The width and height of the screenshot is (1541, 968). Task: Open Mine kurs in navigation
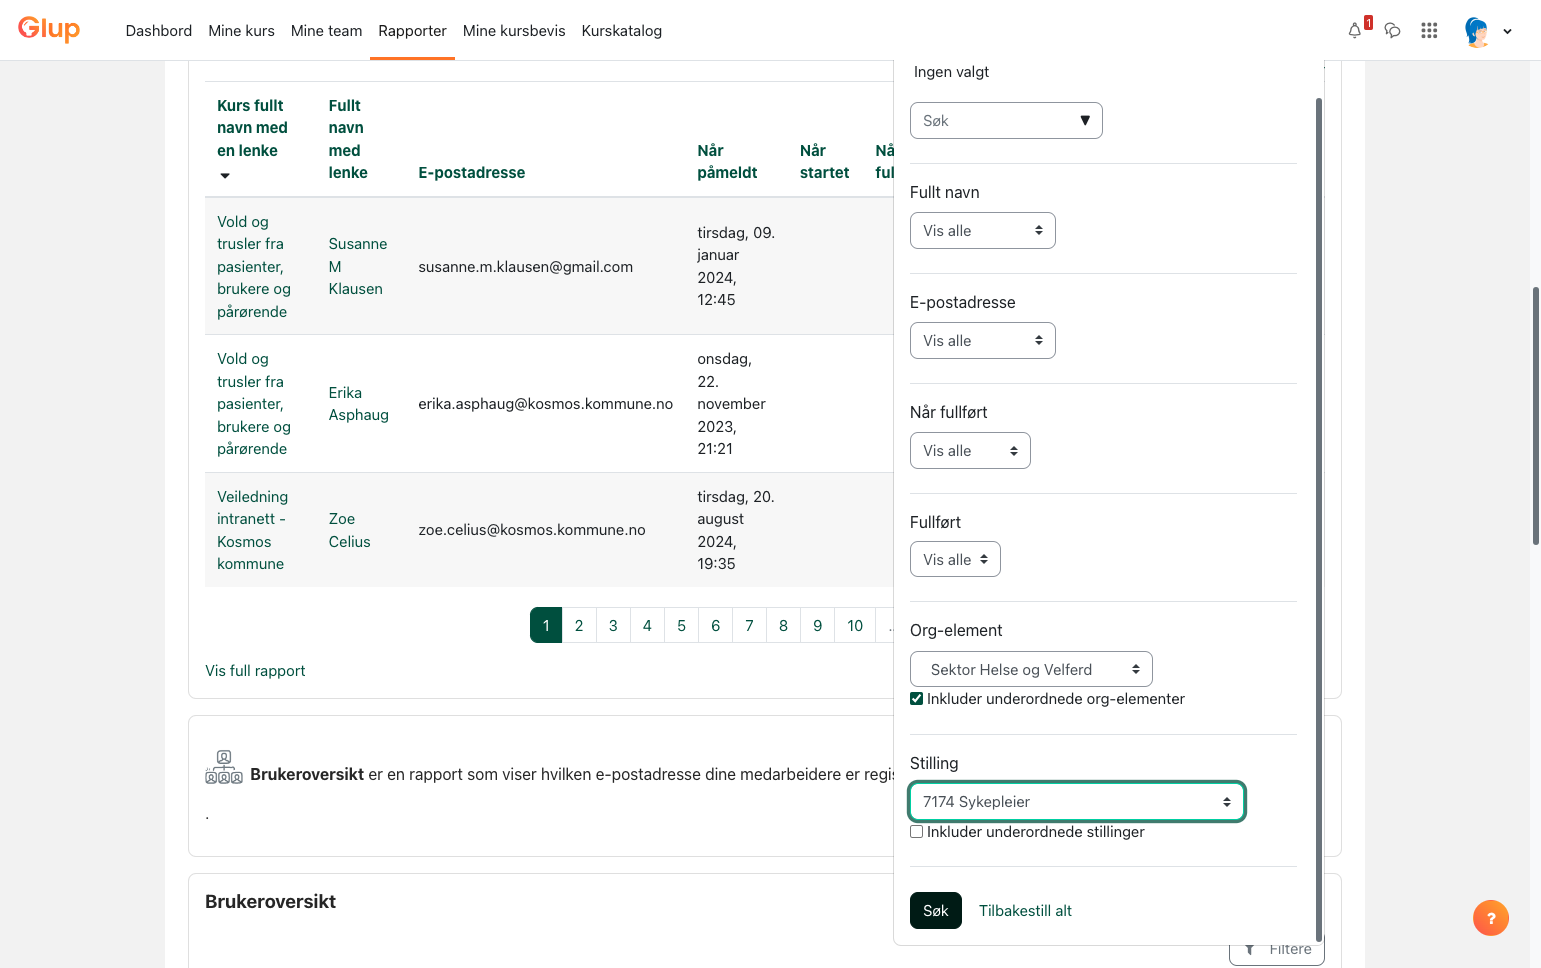(241, 31)
